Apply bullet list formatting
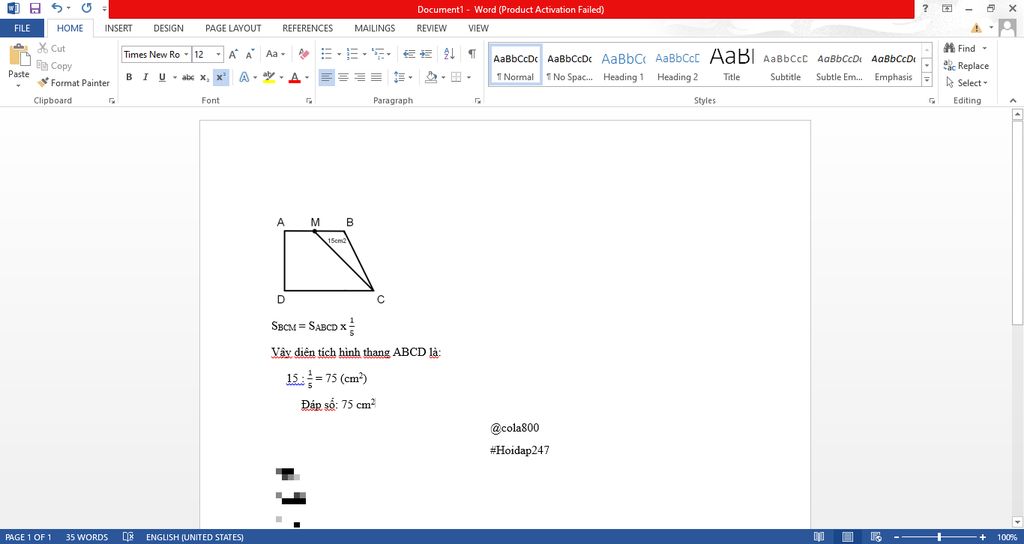 pyautogui.click(x=327, y=54)
